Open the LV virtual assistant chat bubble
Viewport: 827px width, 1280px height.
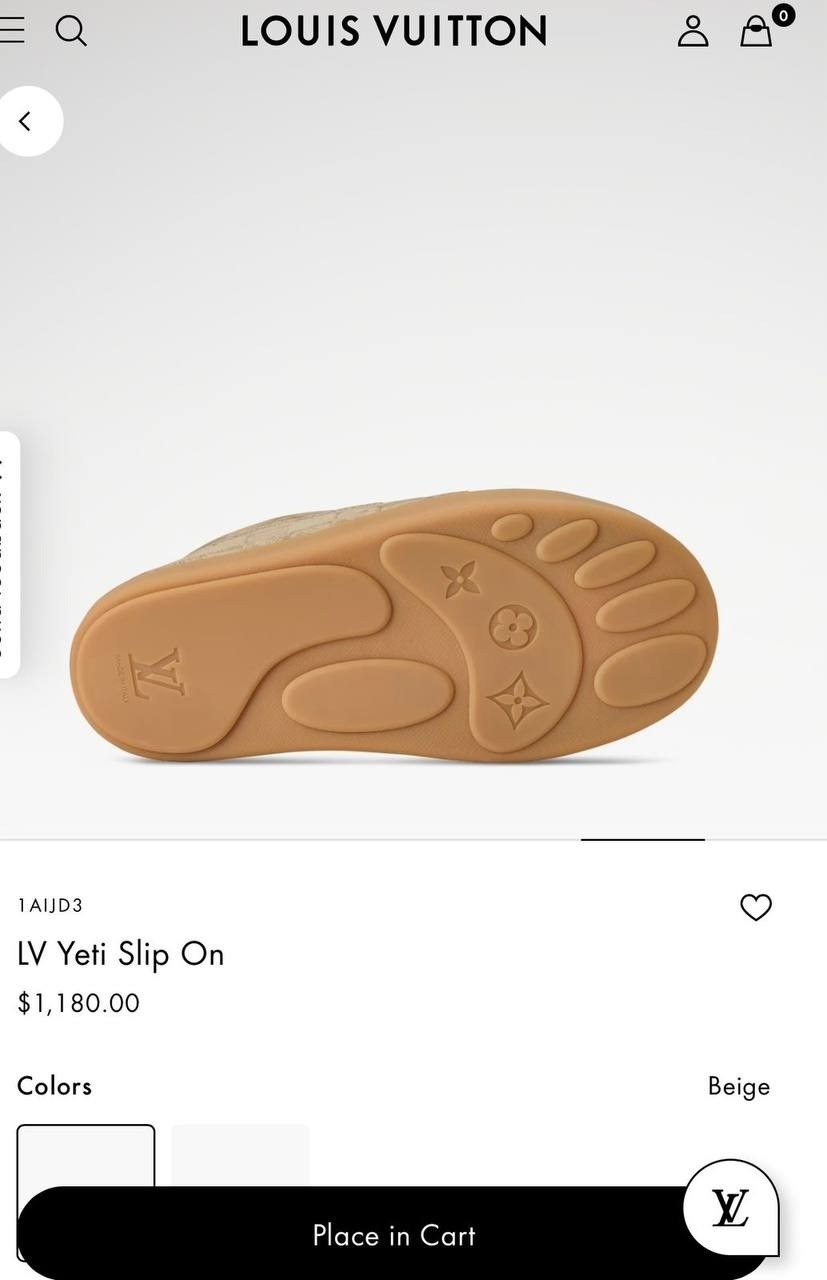click(730, 1208)
